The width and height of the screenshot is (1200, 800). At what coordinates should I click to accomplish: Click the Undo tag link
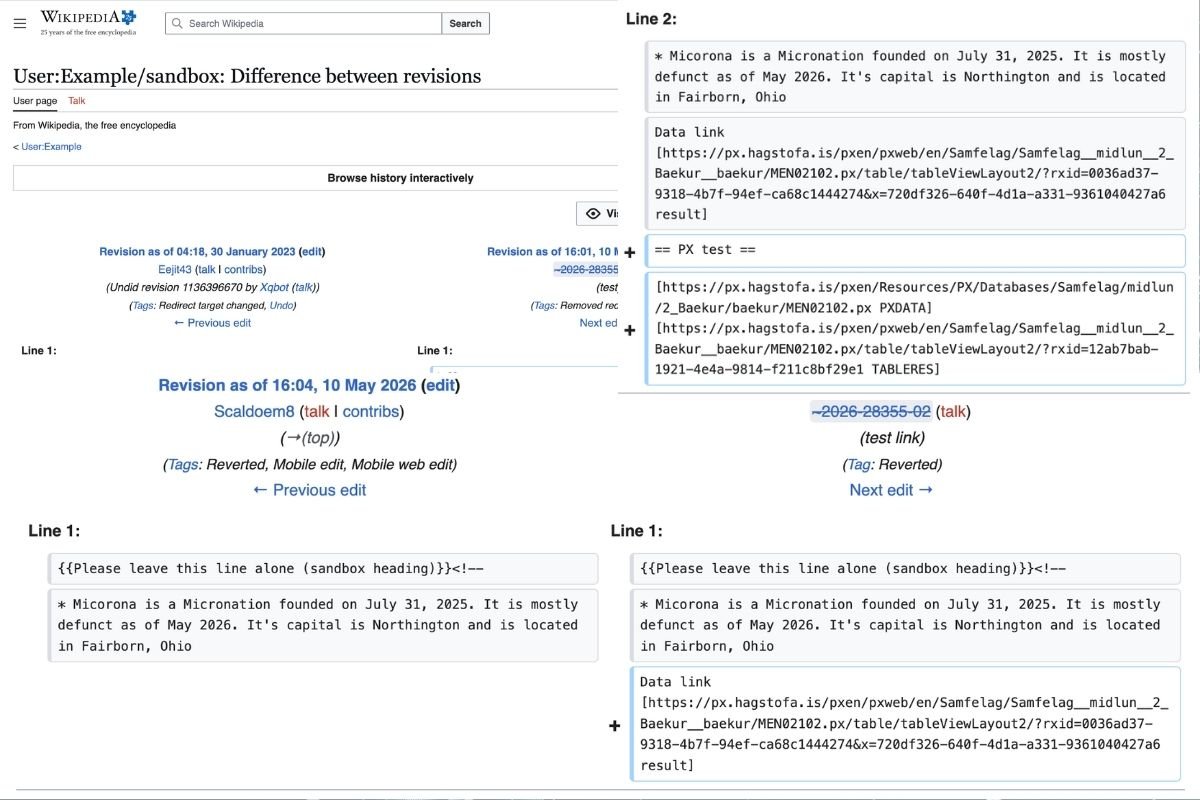click(x=281, y=306)
